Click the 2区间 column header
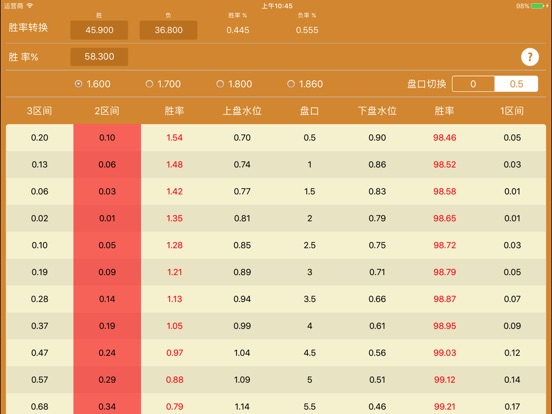The height and width of the screenshot is (414, 552). click(107, 111)
